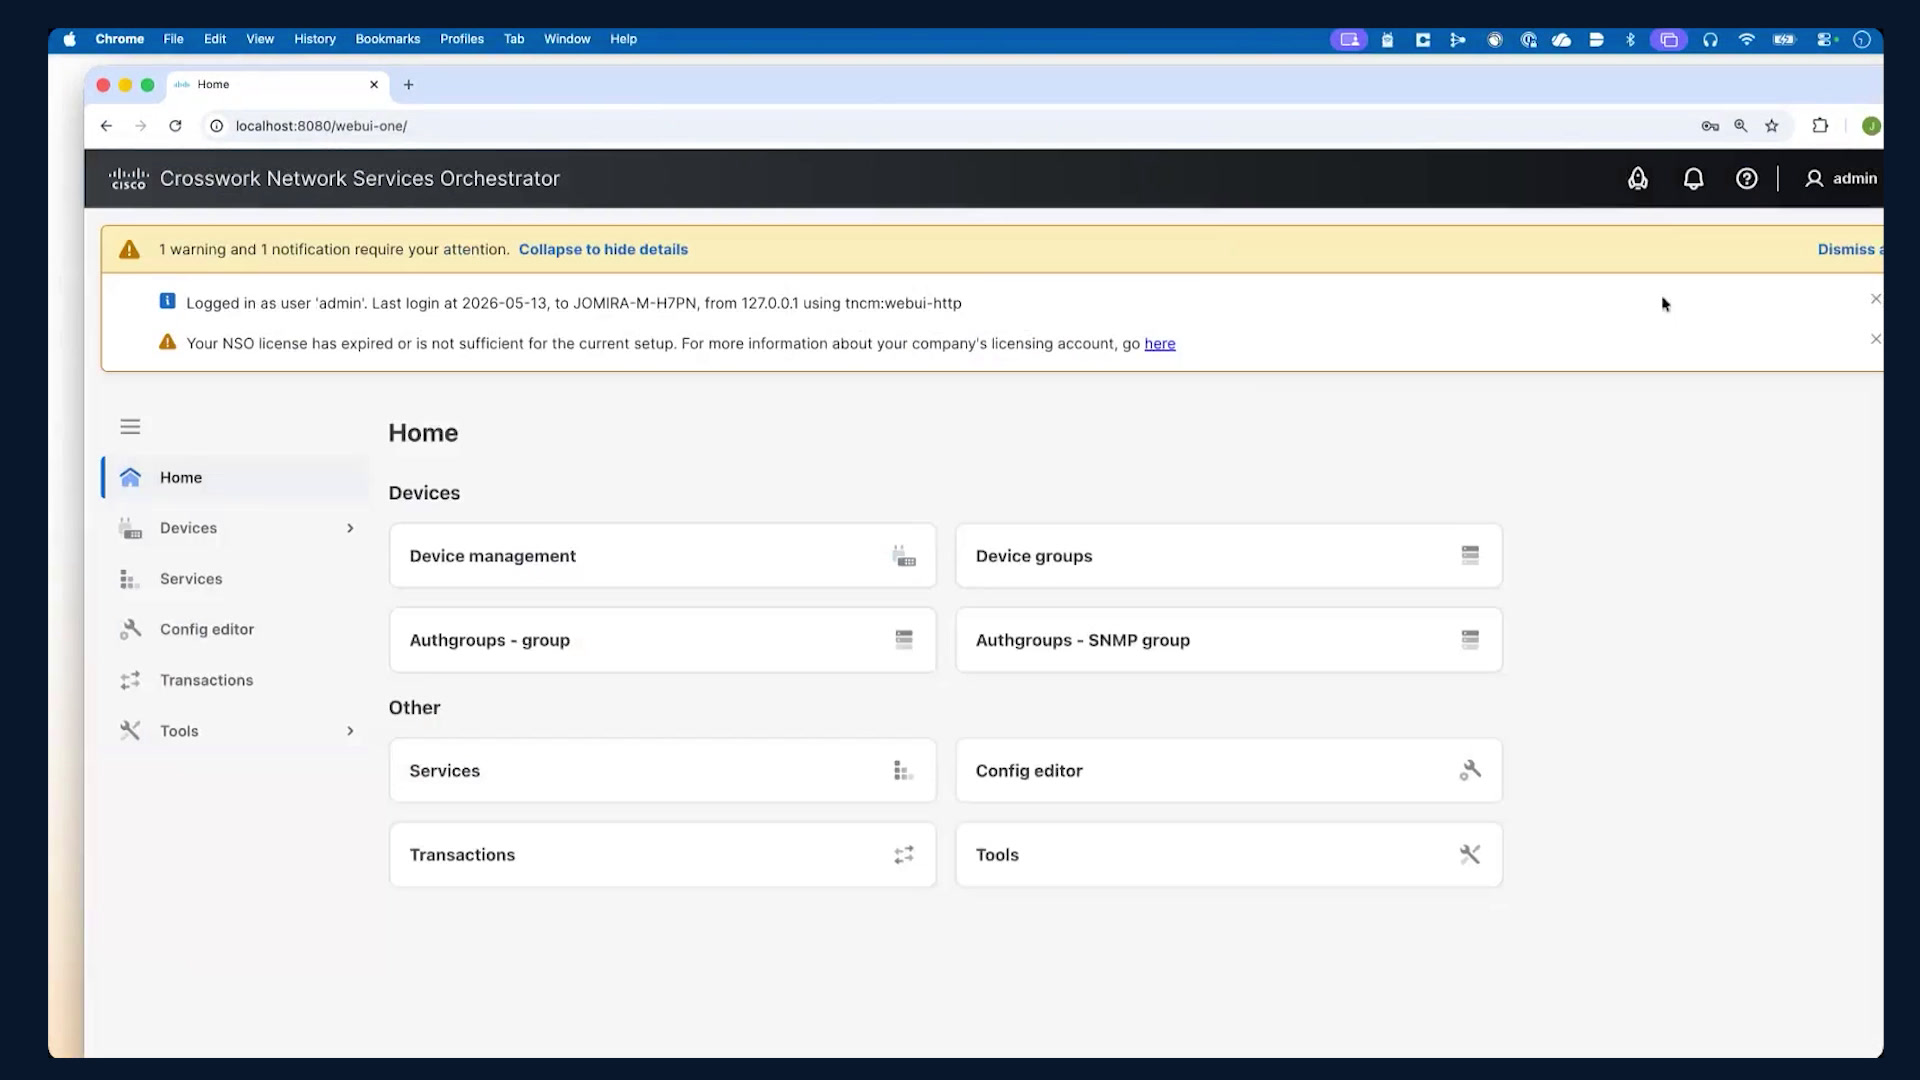
Task: Click the browser address bar
Action: tap(950, 126)
